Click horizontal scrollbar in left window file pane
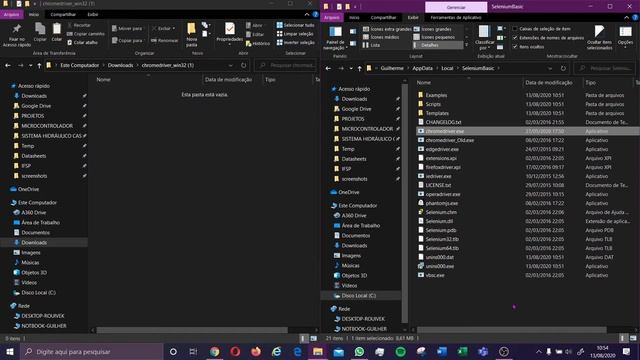 (x=192, y=330)
